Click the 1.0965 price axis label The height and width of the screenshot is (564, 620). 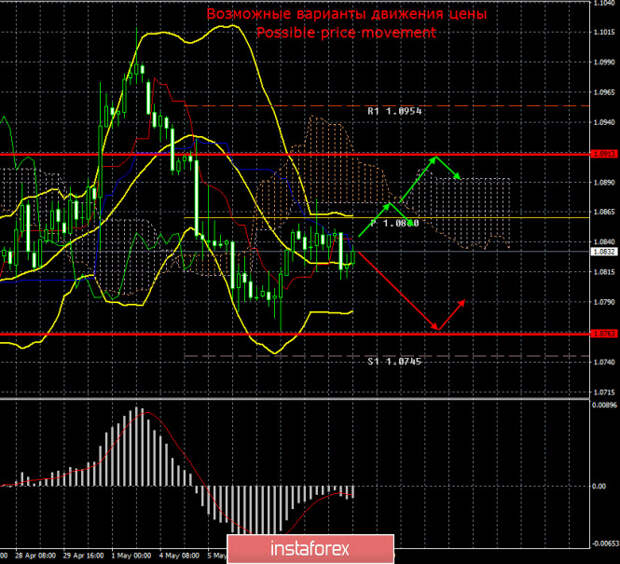604,92
